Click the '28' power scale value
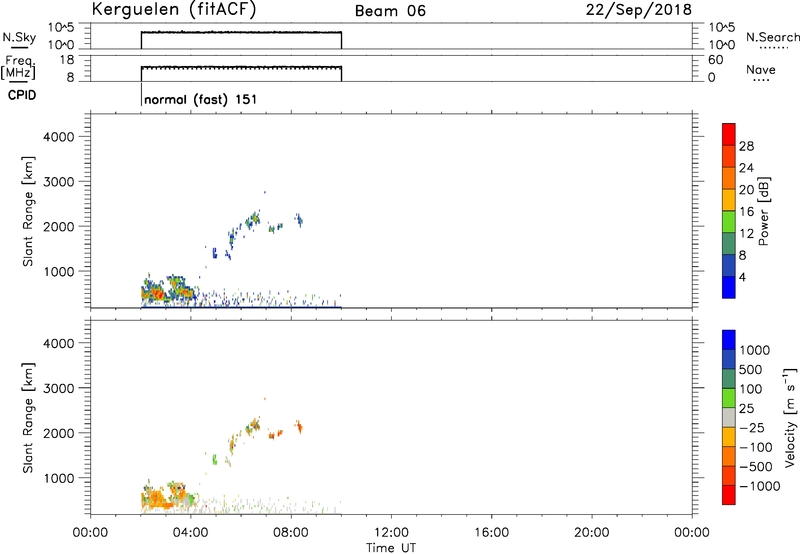800x554 pixels. coord(746,146)
